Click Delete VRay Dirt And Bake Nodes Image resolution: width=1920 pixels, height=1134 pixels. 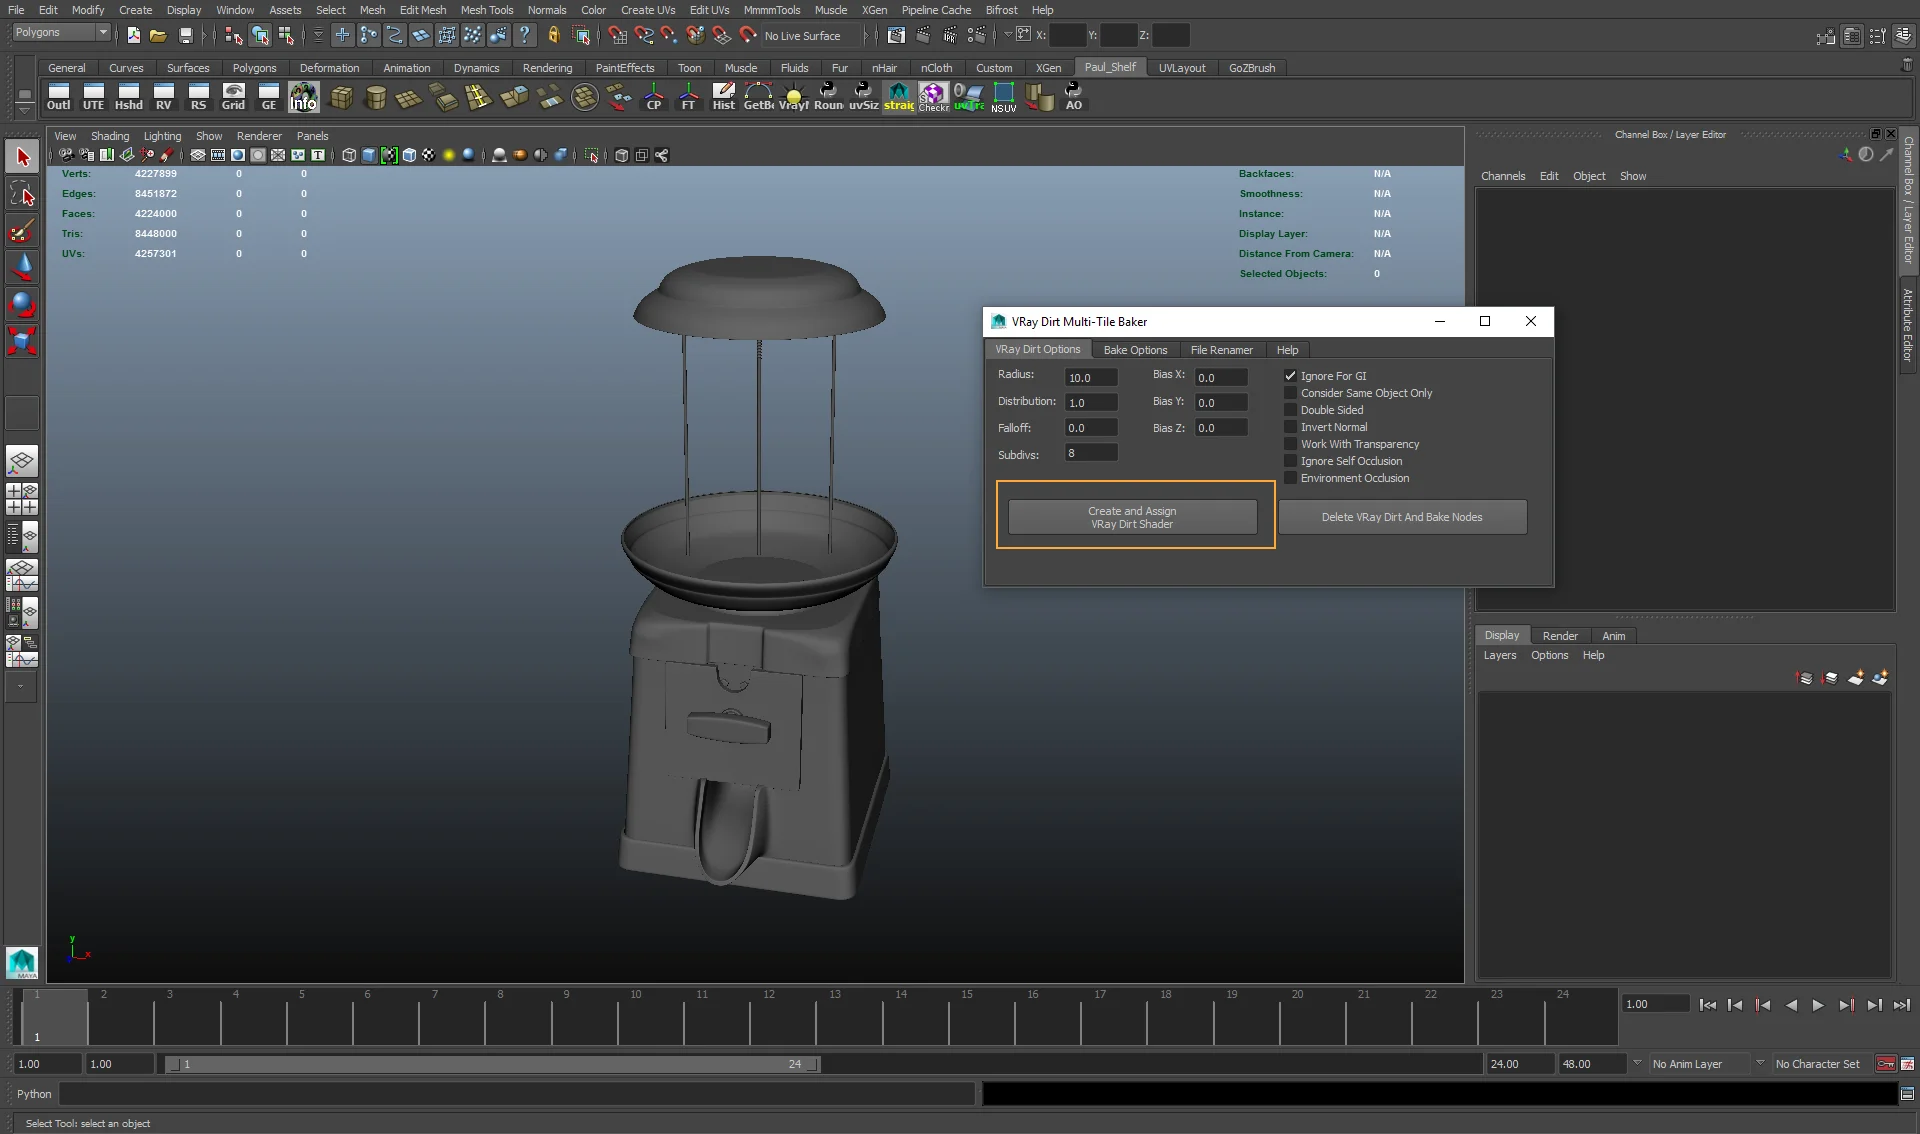coord(1401,517)
